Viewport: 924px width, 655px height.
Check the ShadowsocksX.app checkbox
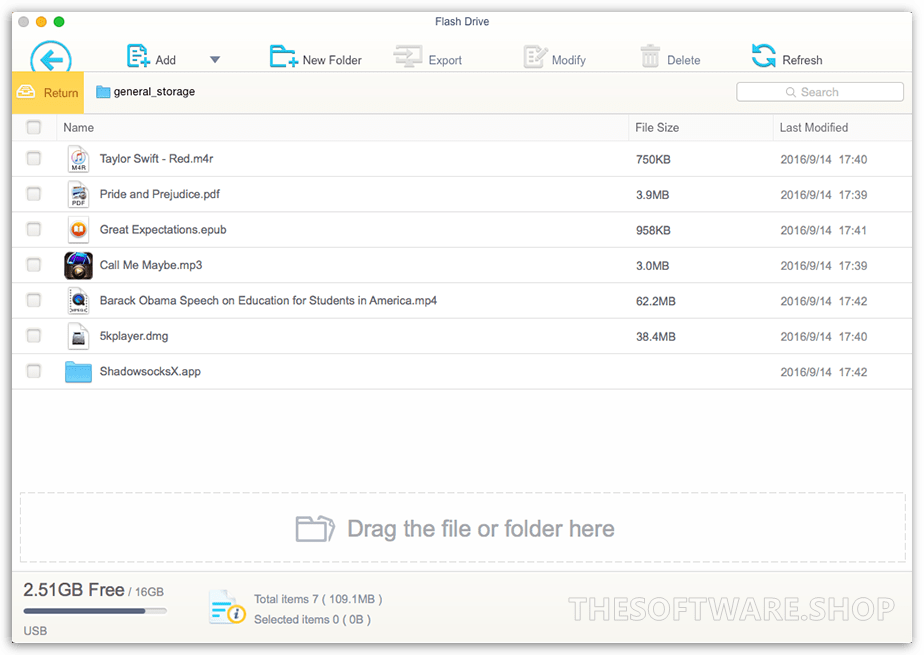pos(34,371)
